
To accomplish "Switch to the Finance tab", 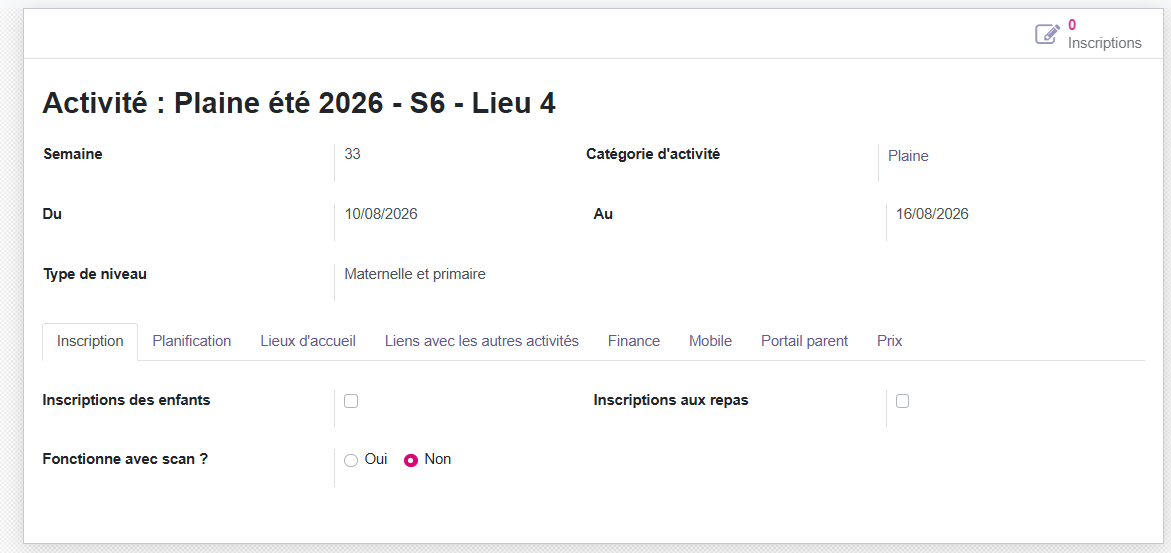I will point(634,342).
